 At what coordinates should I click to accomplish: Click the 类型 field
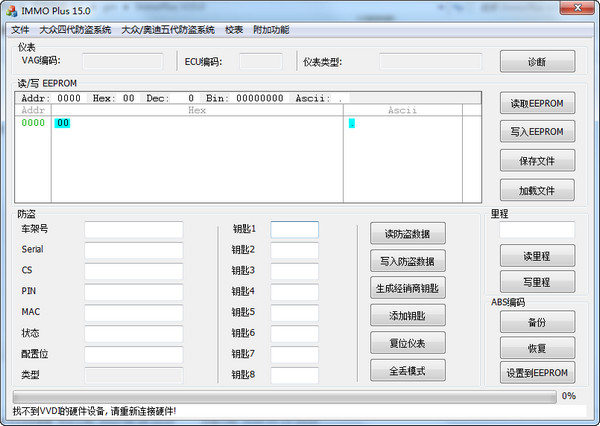(134, 375)
